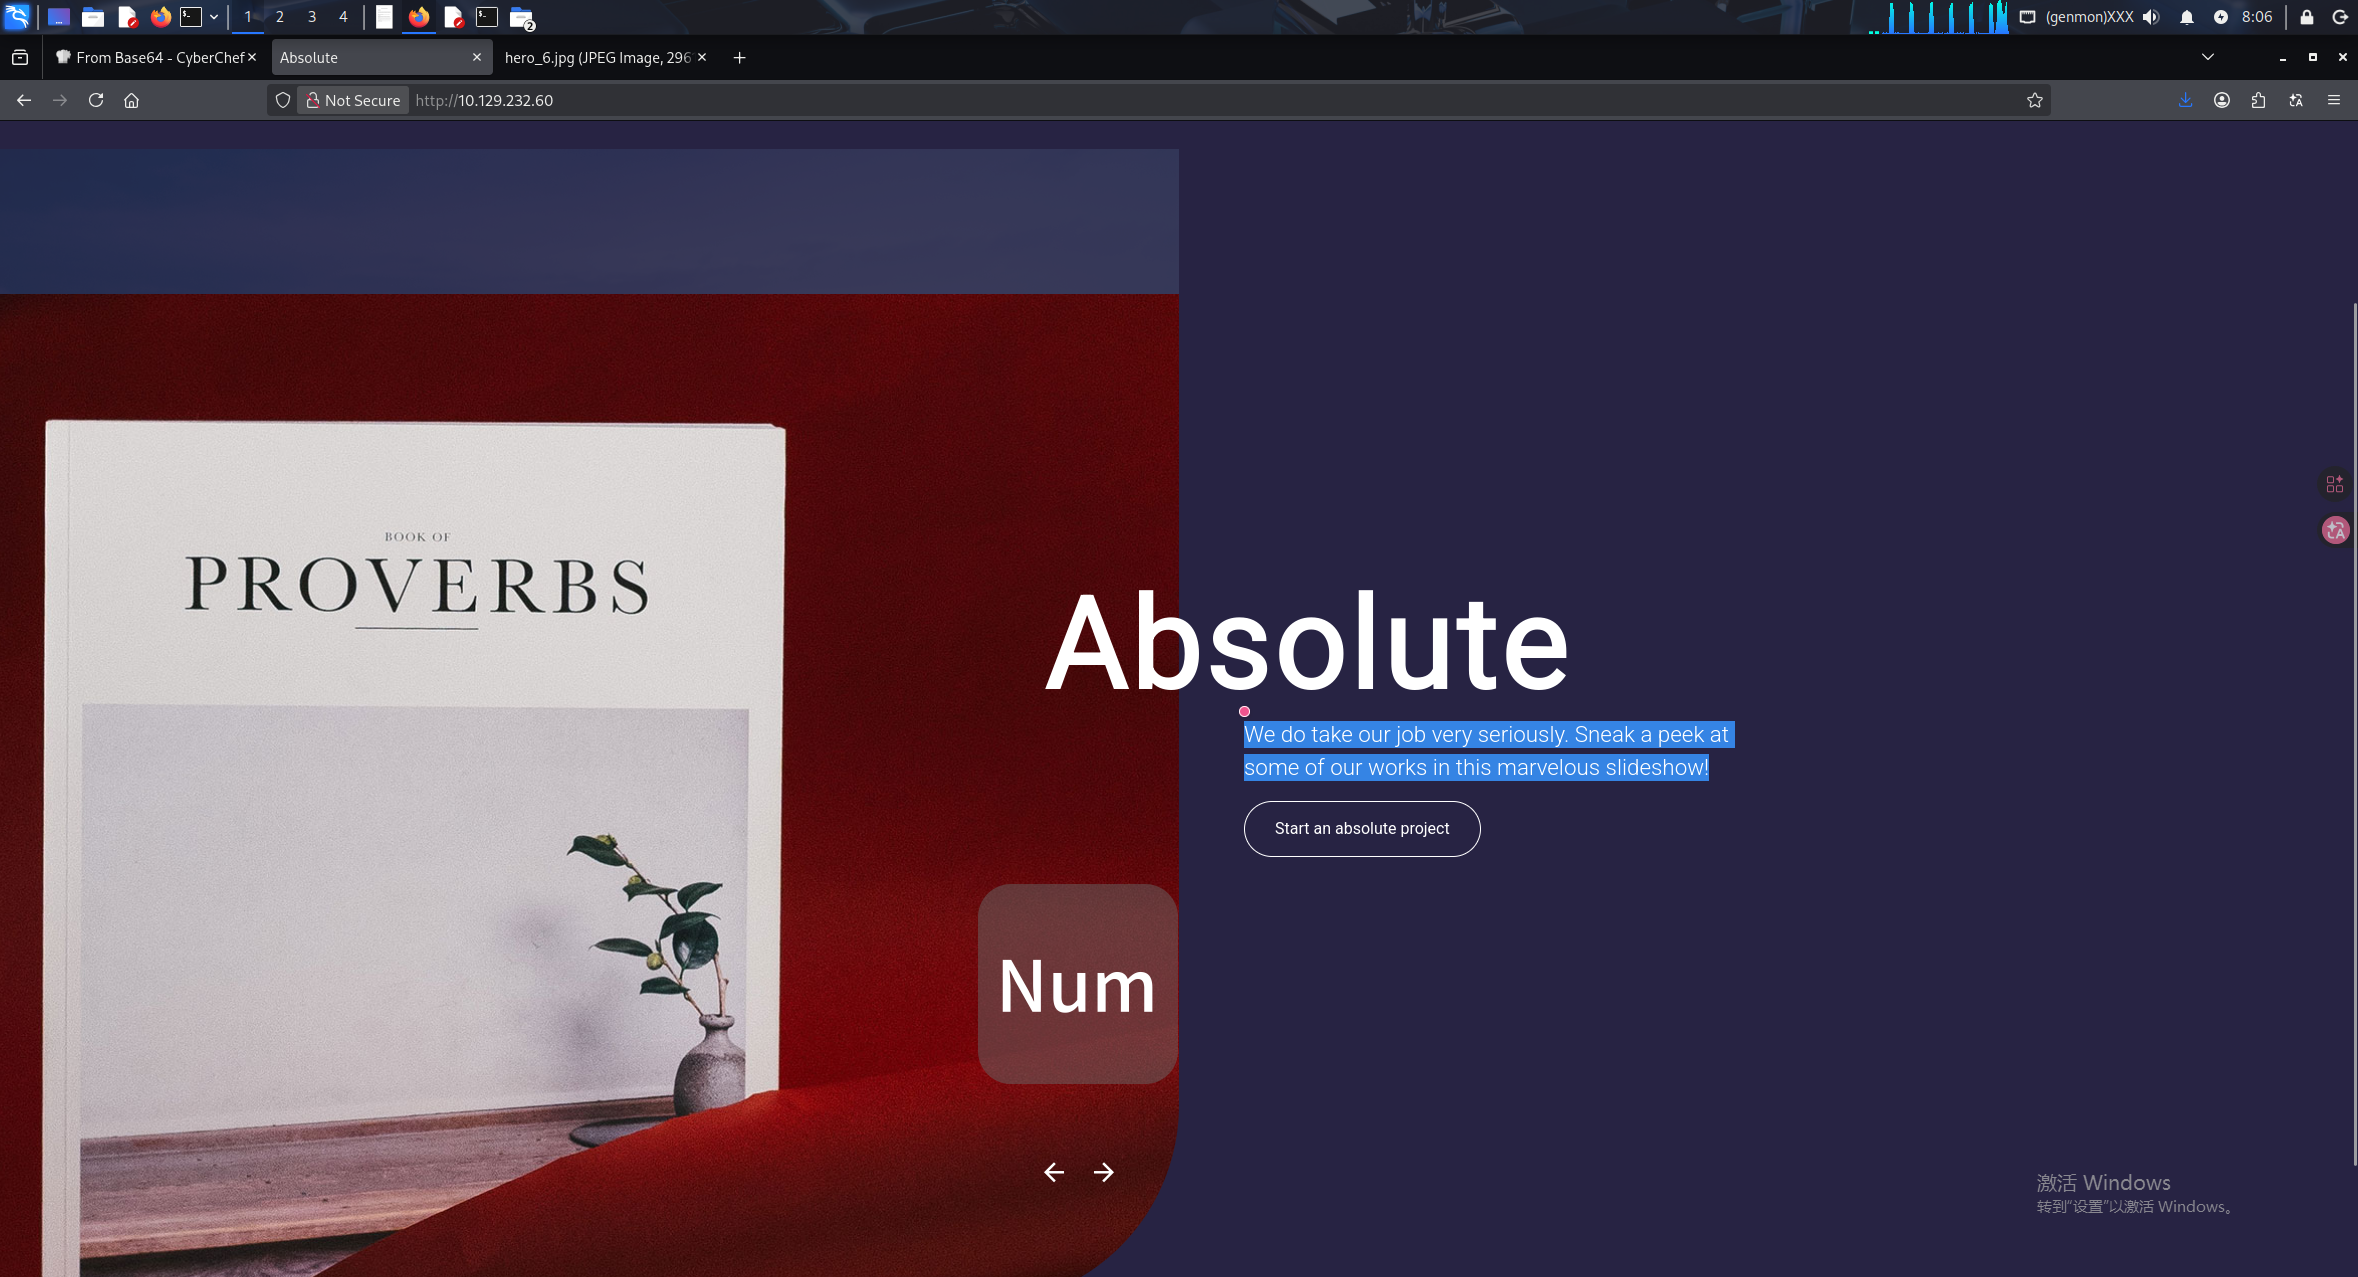2358x1277 pixels.
Task: Launch the text editor from panel launcher
Action: (127, 17)
